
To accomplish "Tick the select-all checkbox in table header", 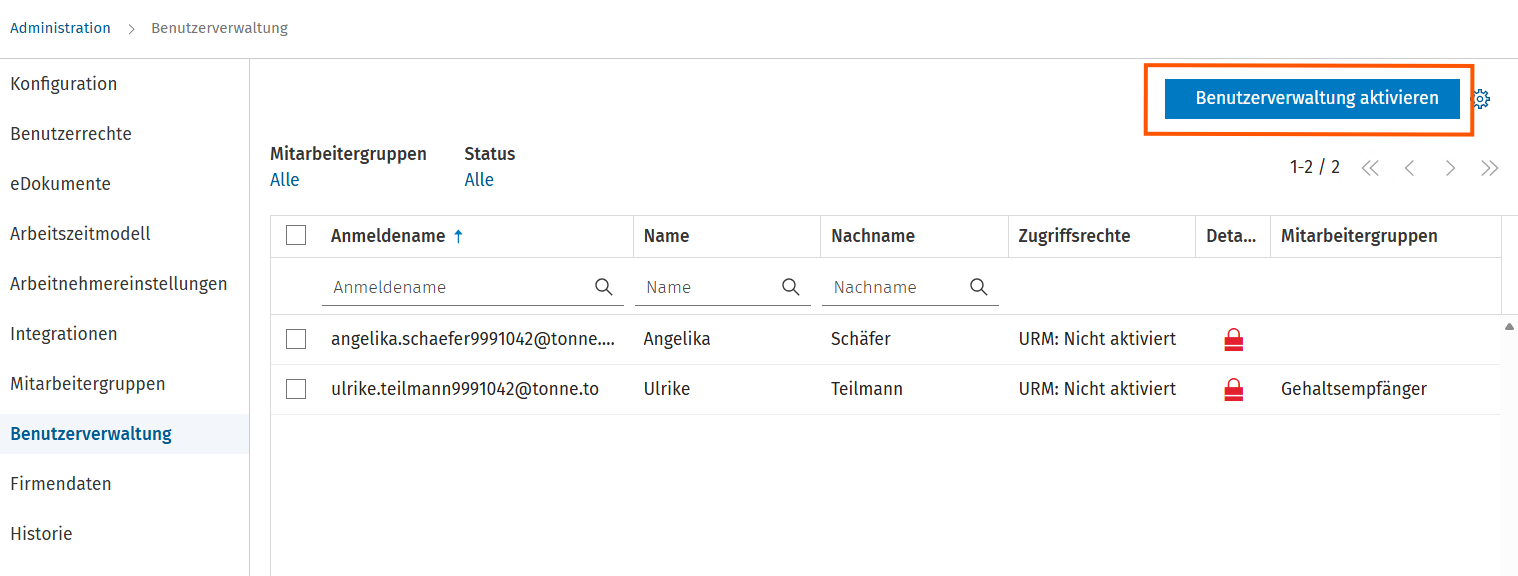I will click(296, 235).
